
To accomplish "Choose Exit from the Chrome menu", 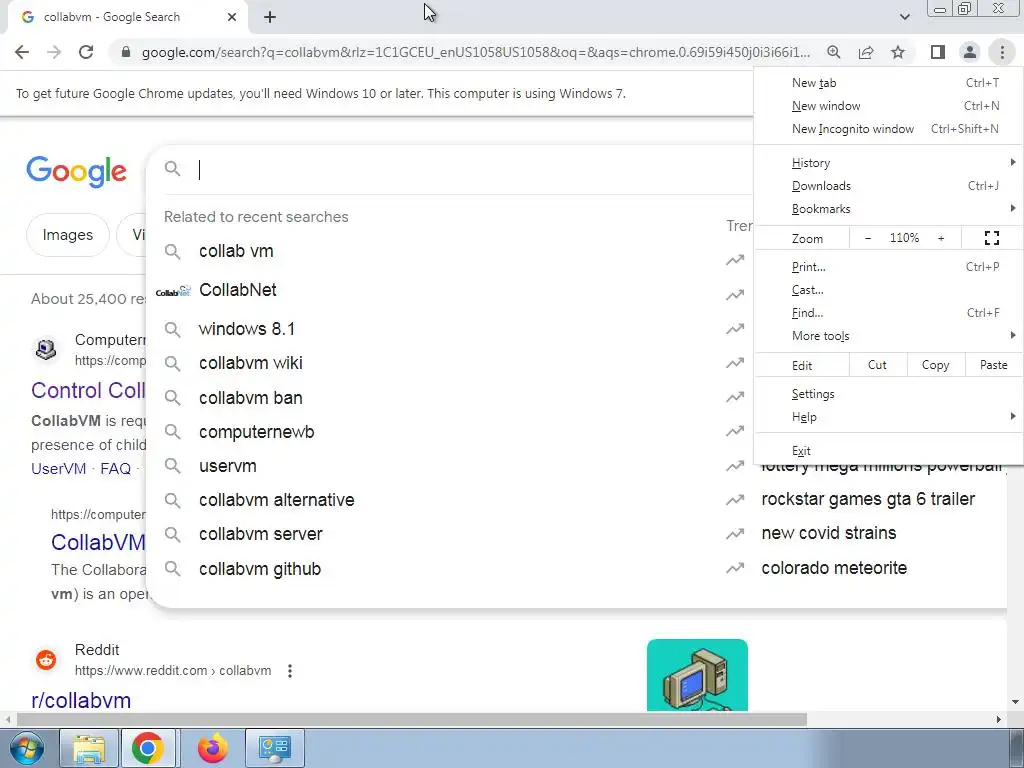I will (888, 451).
